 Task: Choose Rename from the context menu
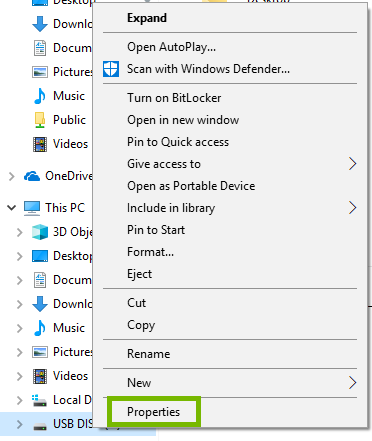230,354
